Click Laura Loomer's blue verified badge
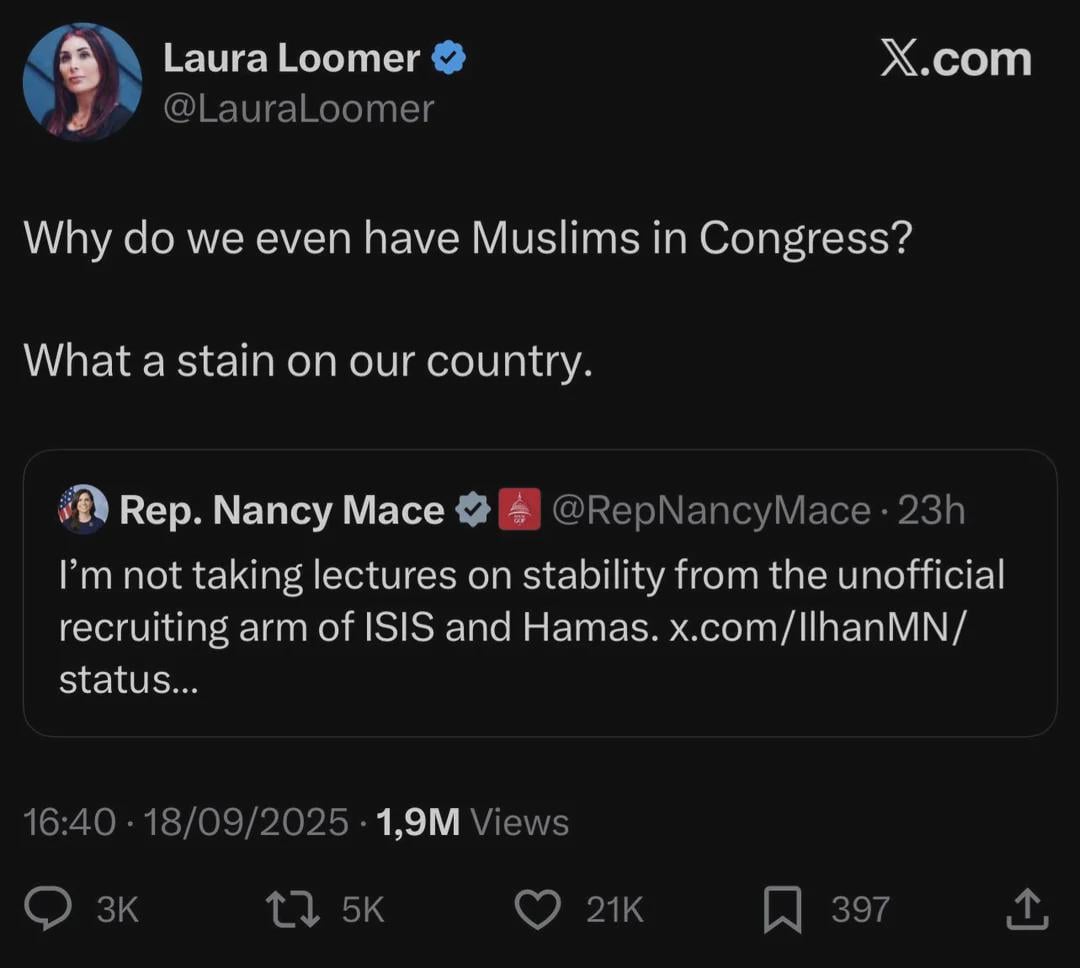 point(448,60)
